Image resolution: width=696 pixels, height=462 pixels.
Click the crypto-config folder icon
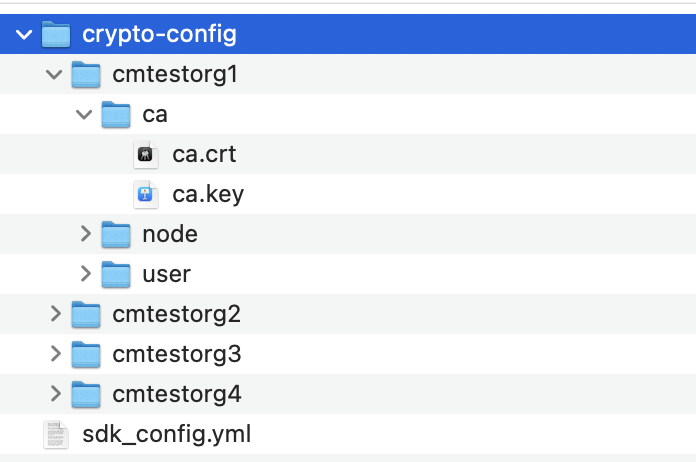tap(56, 35)
